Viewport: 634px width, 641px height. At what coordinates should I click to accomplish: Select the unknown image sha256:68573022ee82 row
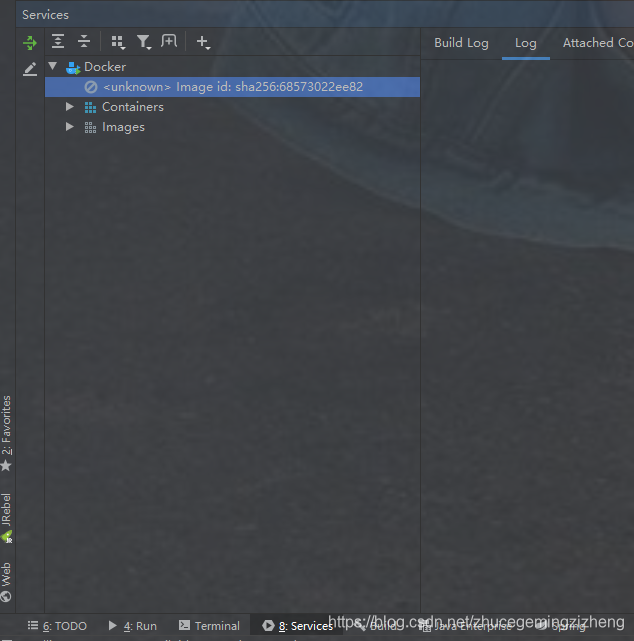coord(232,87)
